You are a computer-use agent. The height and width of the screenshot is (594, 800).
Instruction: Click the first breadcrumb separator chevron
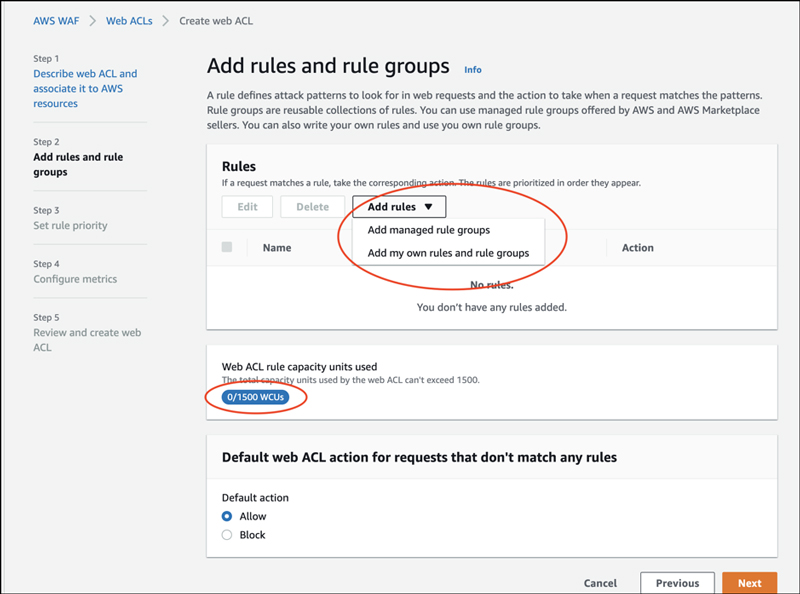coord(93,21)
